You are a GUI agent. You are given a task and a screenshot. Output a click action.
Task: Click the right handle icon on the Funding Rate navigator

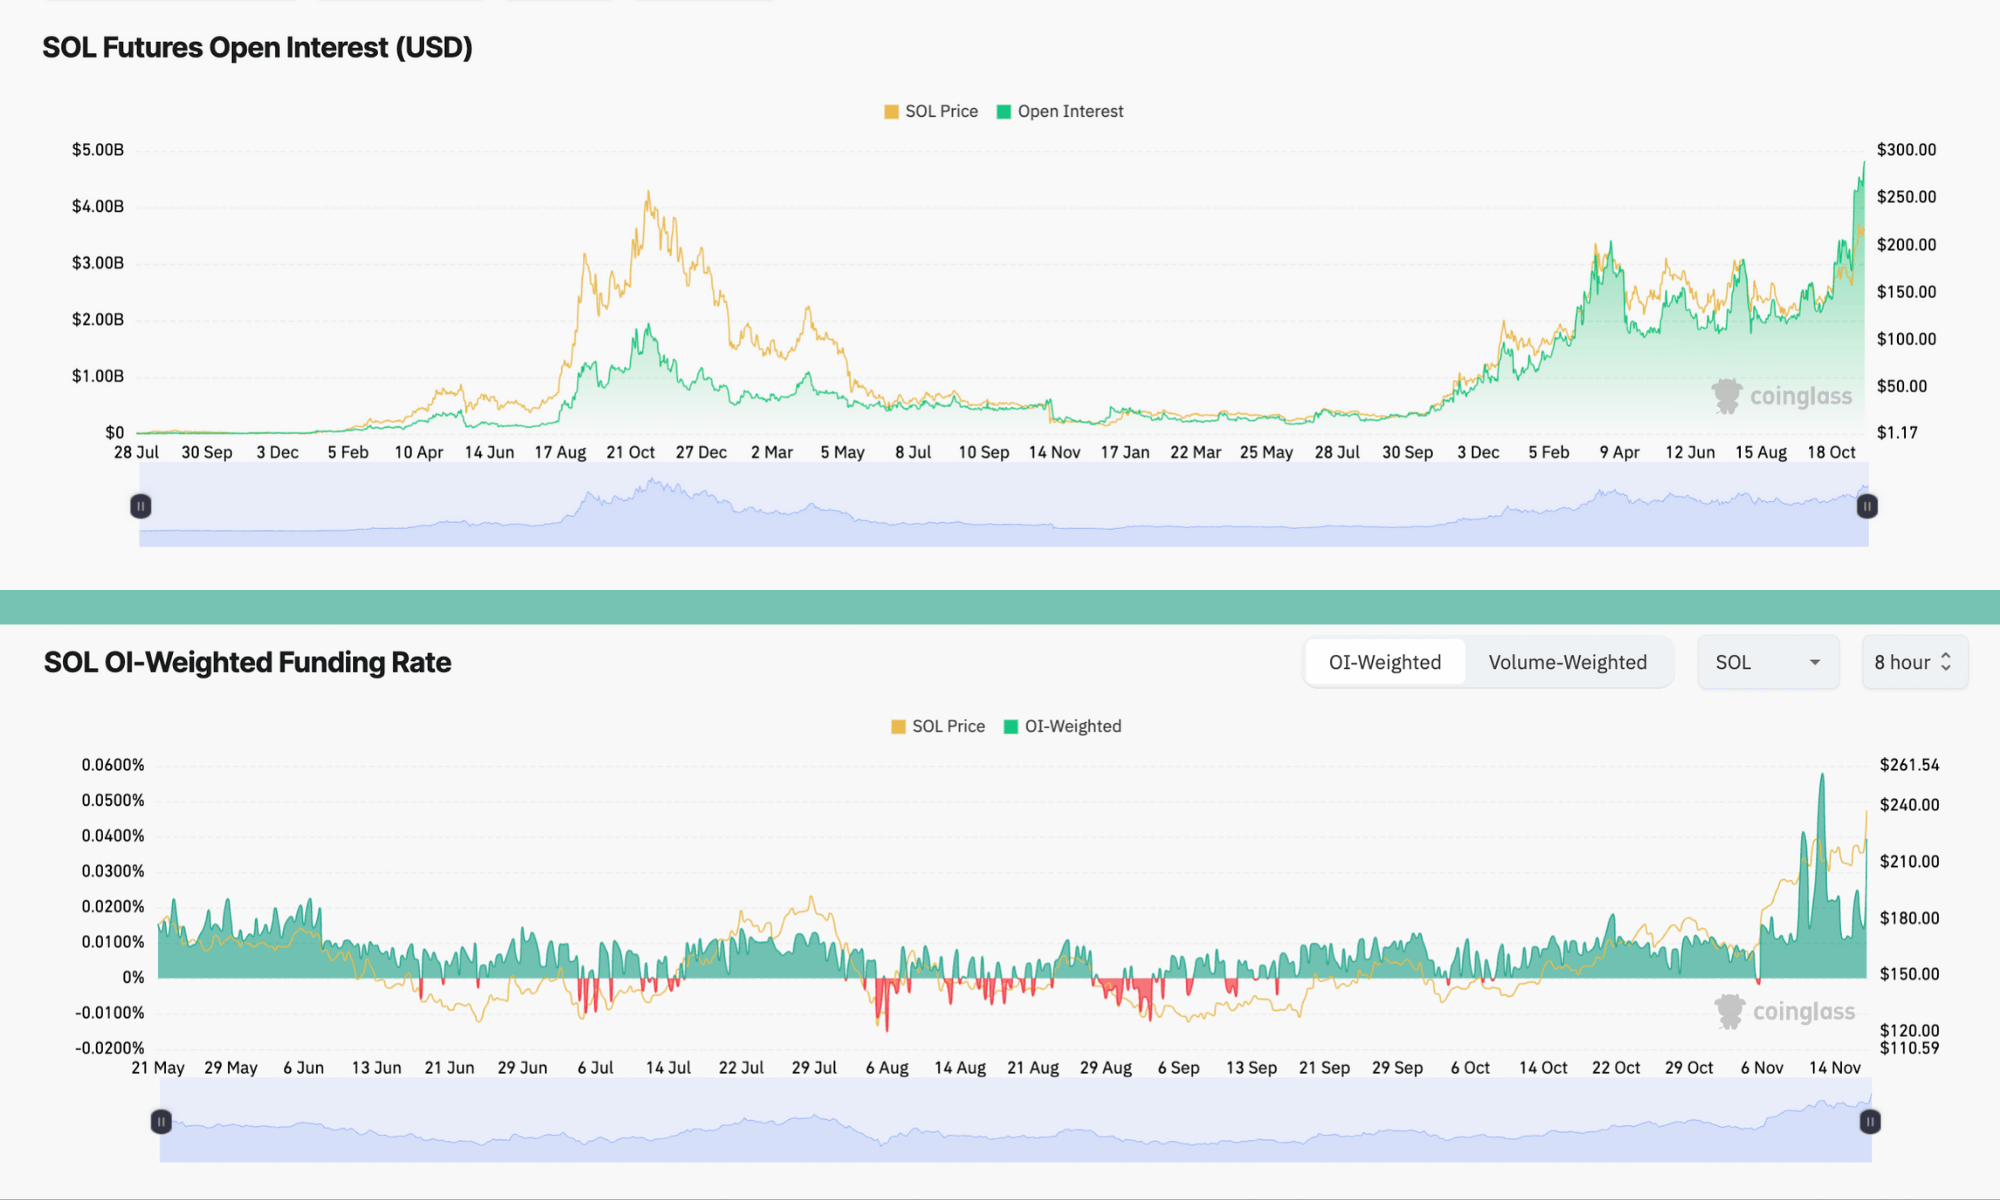tap(1869, 1121)
